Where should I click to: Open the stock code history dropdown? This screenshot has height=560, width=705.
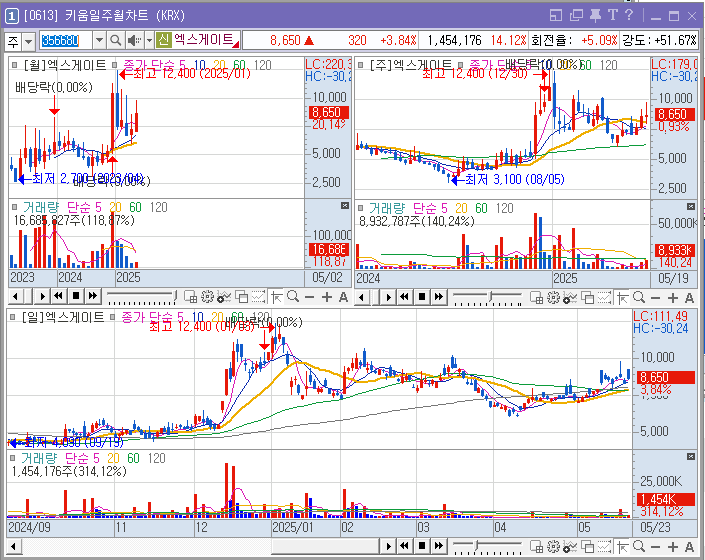point(99,40)
